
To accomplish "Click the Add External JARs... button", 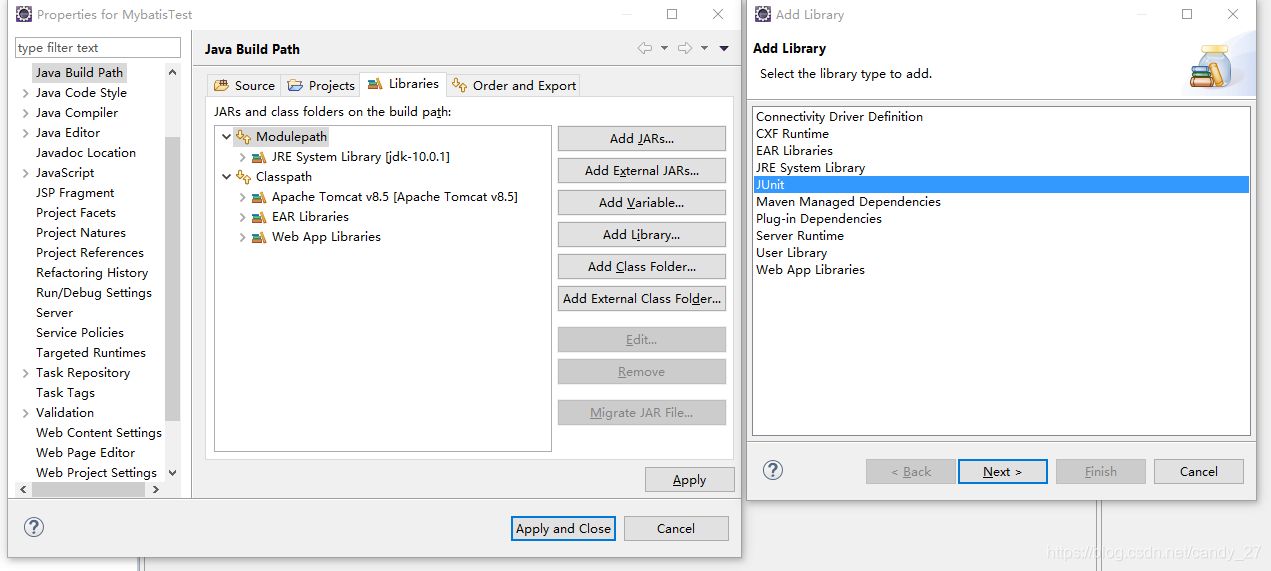I will coord(642,171).
